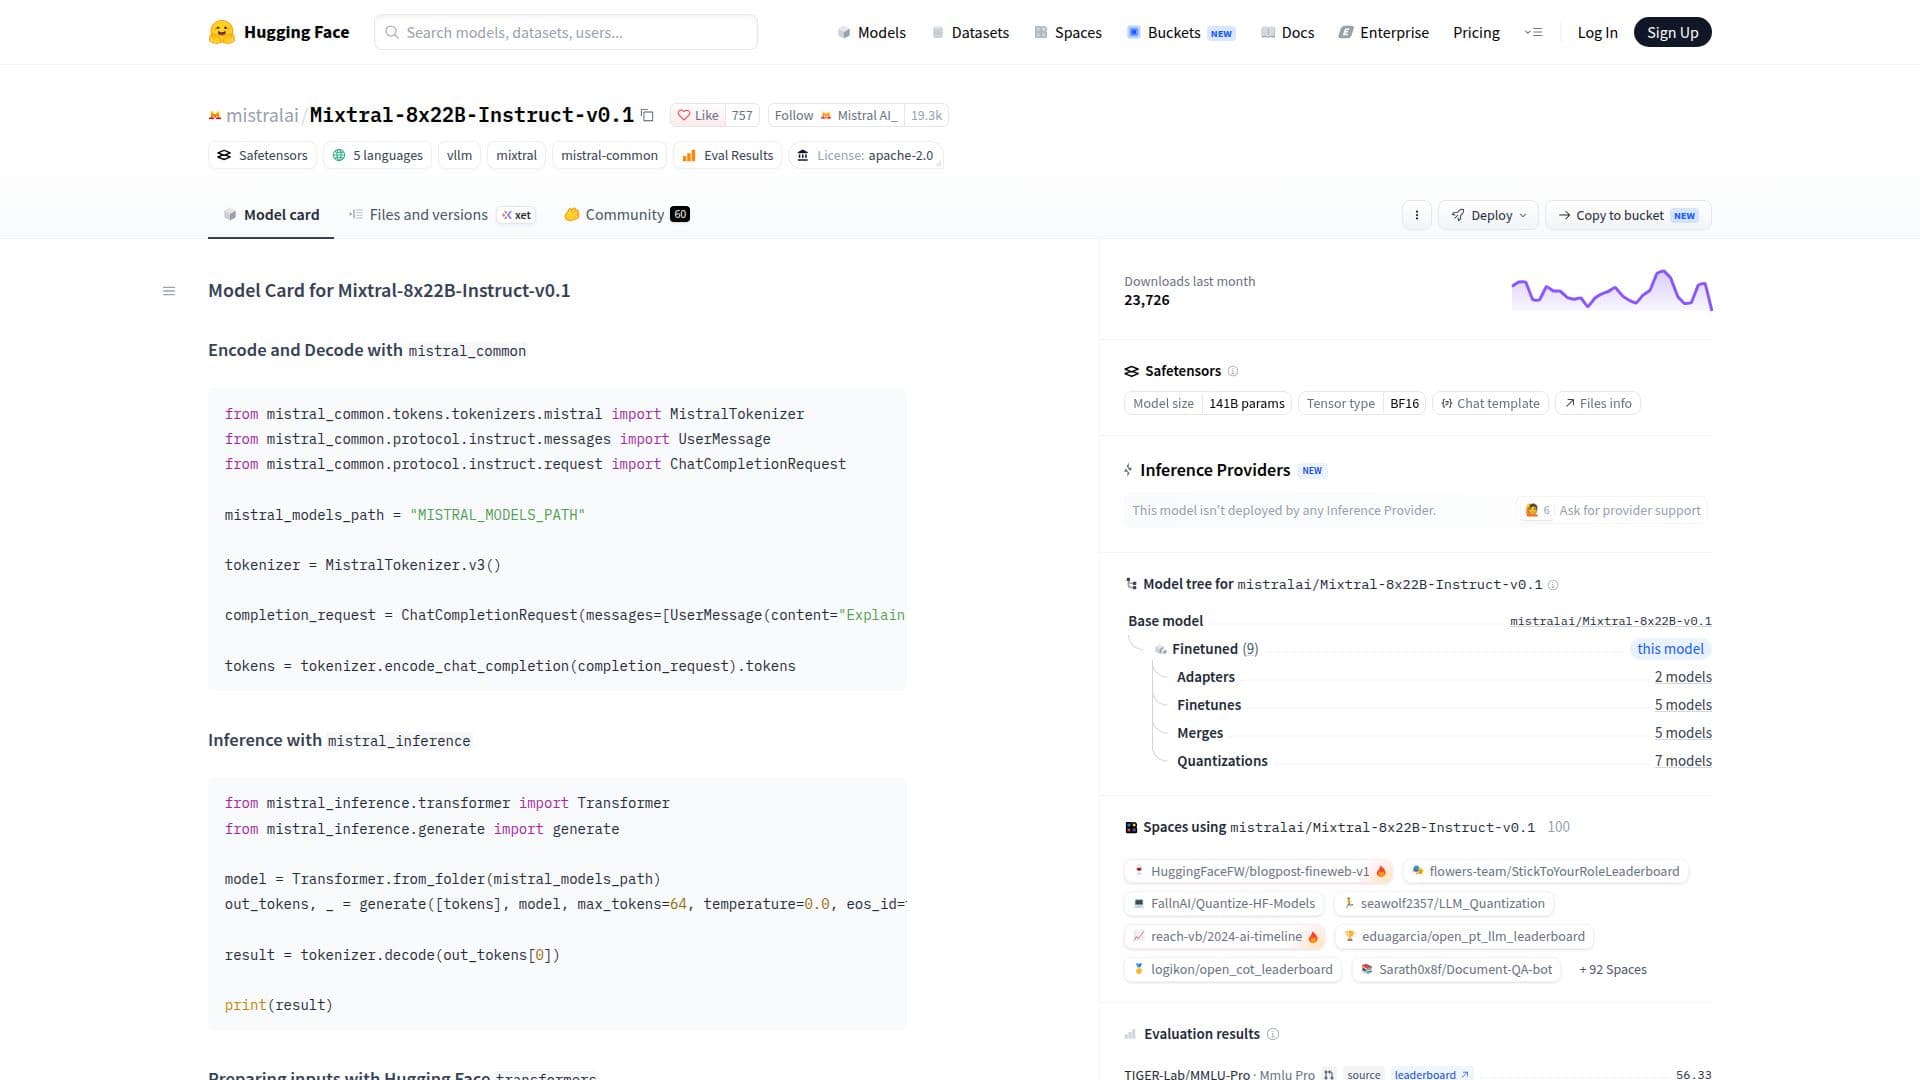This screenshot has width=1920, height=1080.
Task: Click the downloads trend chart
Action: click(1612, 290)
